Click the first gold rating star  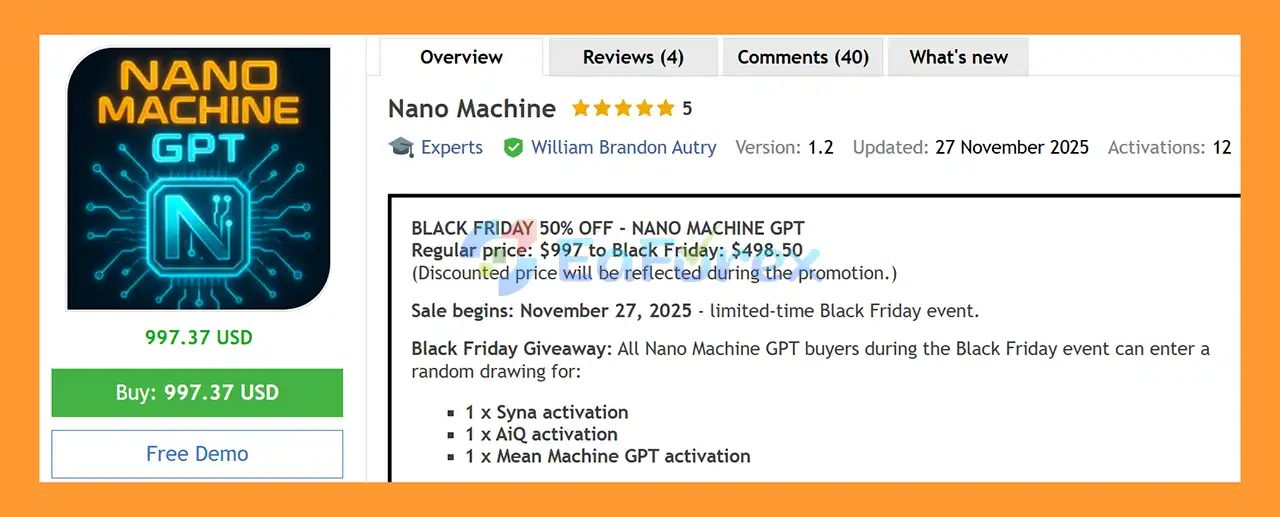pyautogui.click(x=580, y=108)
